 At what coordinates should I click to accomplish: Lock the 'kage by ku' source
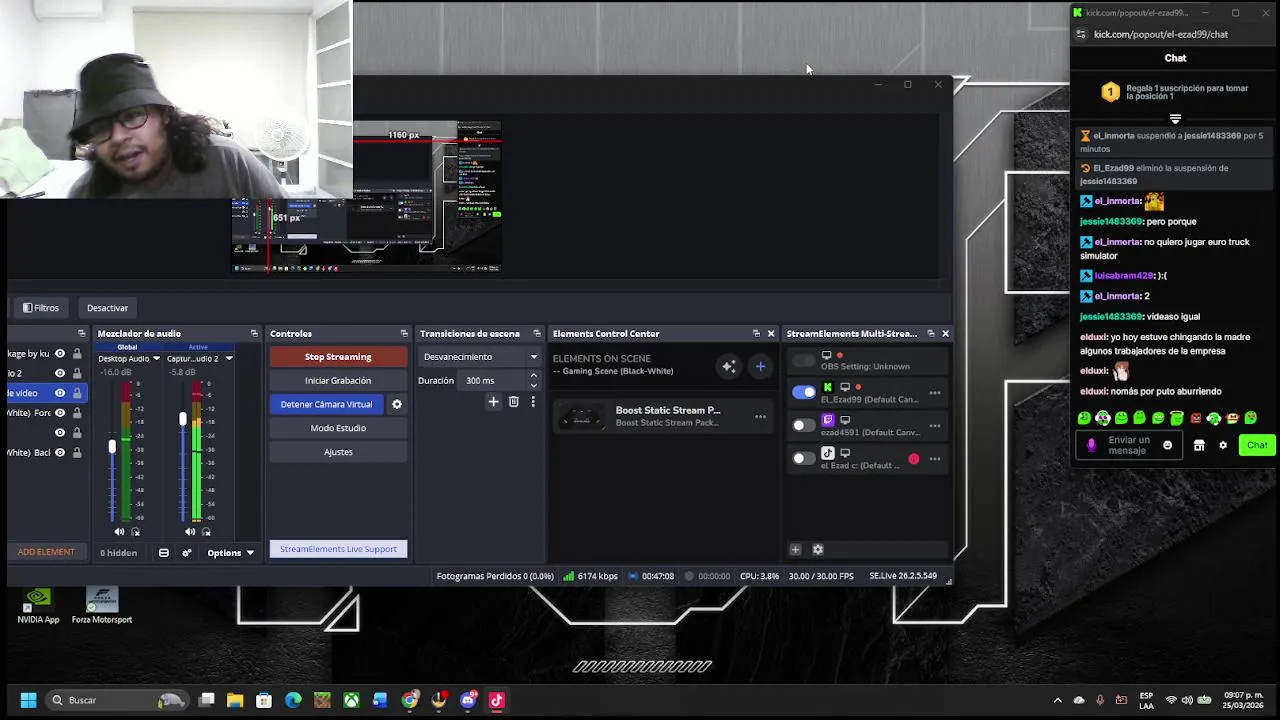tap(76, 353)
